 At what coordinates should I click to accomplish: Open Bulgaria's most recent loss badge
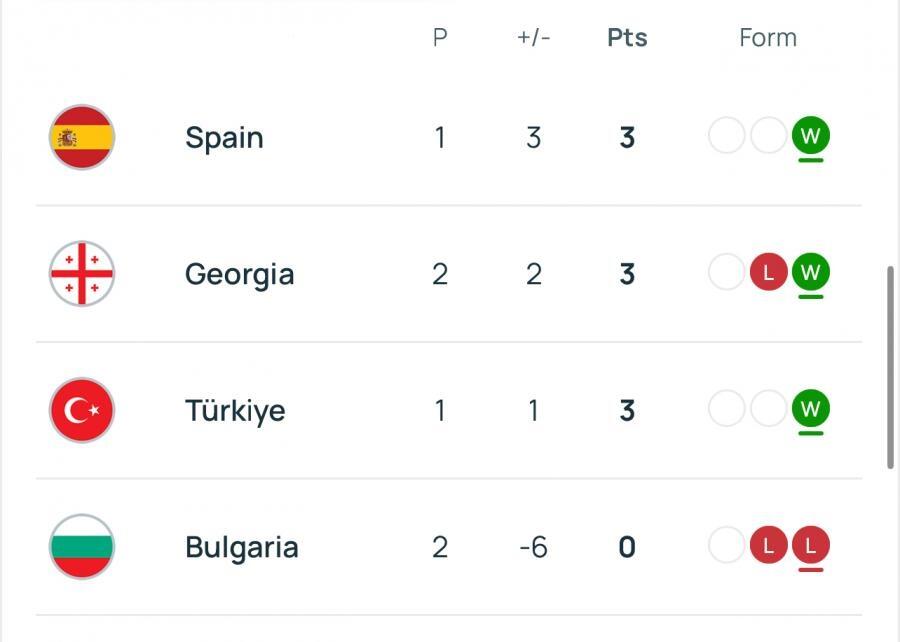coord(810,545)
